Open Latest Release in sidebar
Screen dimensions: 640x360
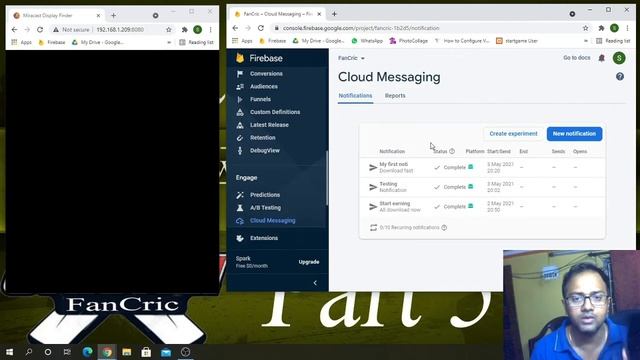point(269,125)
